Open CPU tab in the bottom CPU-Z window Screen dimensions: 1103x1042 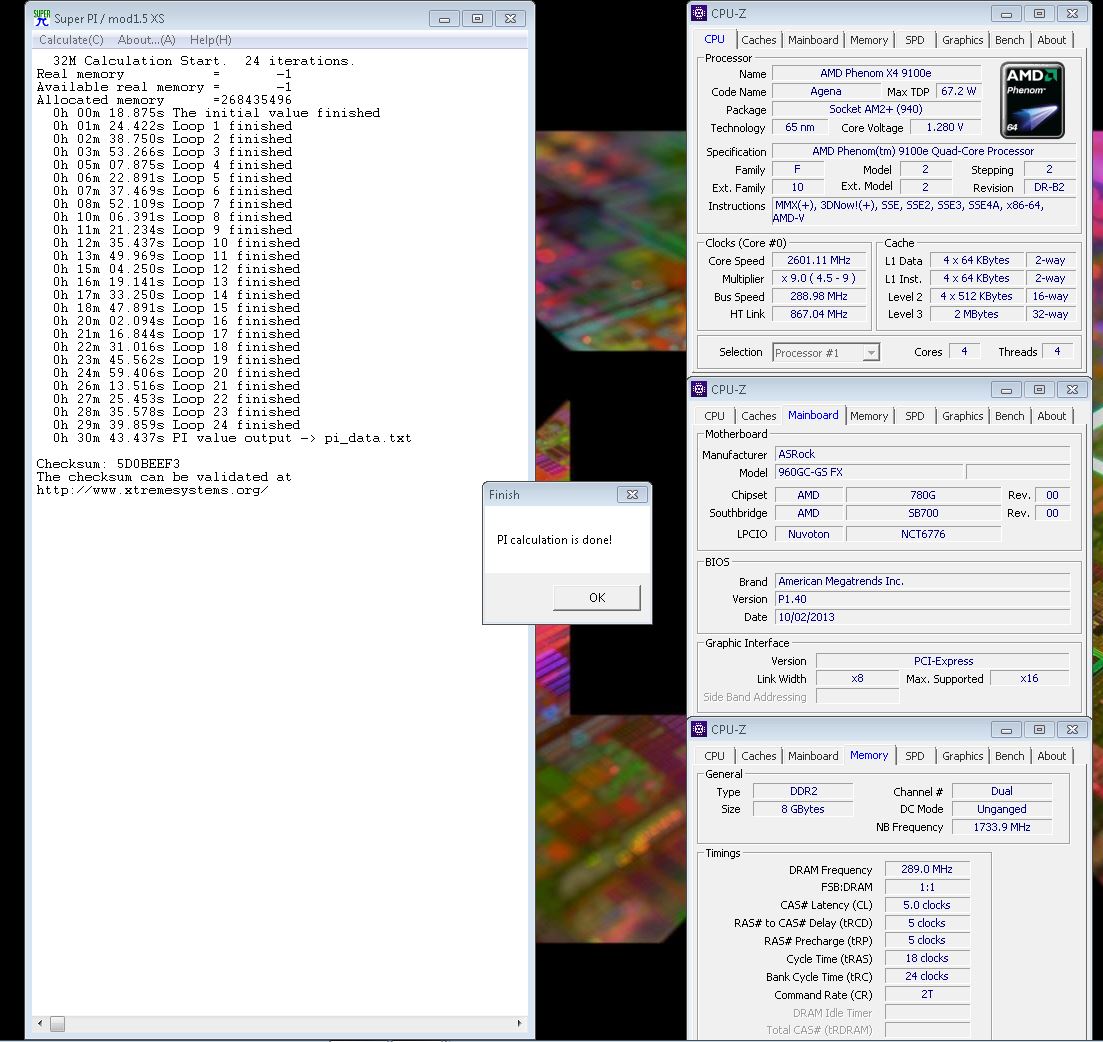[714, 756]
